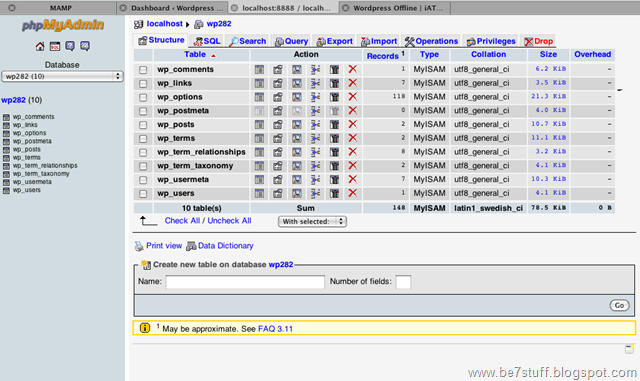Check the wp_postmeta checkbox
Viewport: 640px width, 381px height.
click(143, 111)
